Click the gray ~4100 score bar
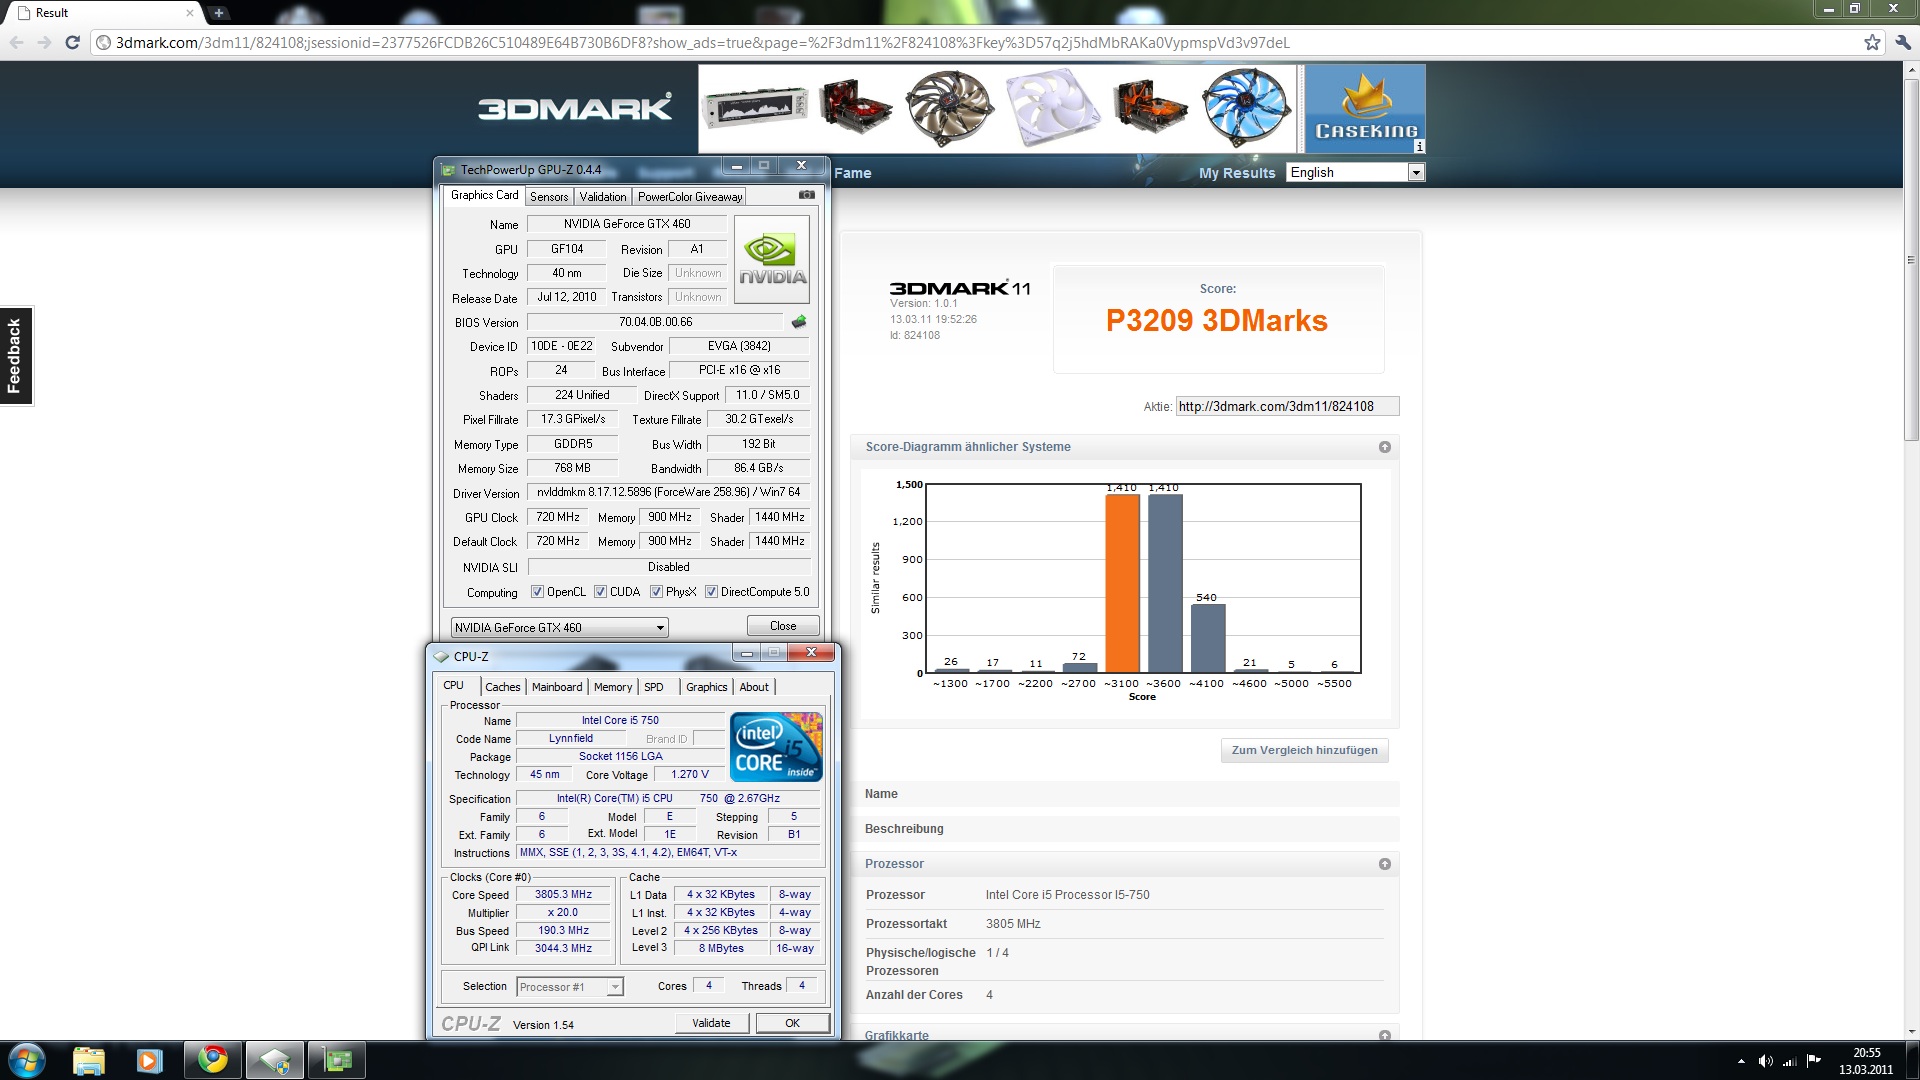 coord(1208,638)
